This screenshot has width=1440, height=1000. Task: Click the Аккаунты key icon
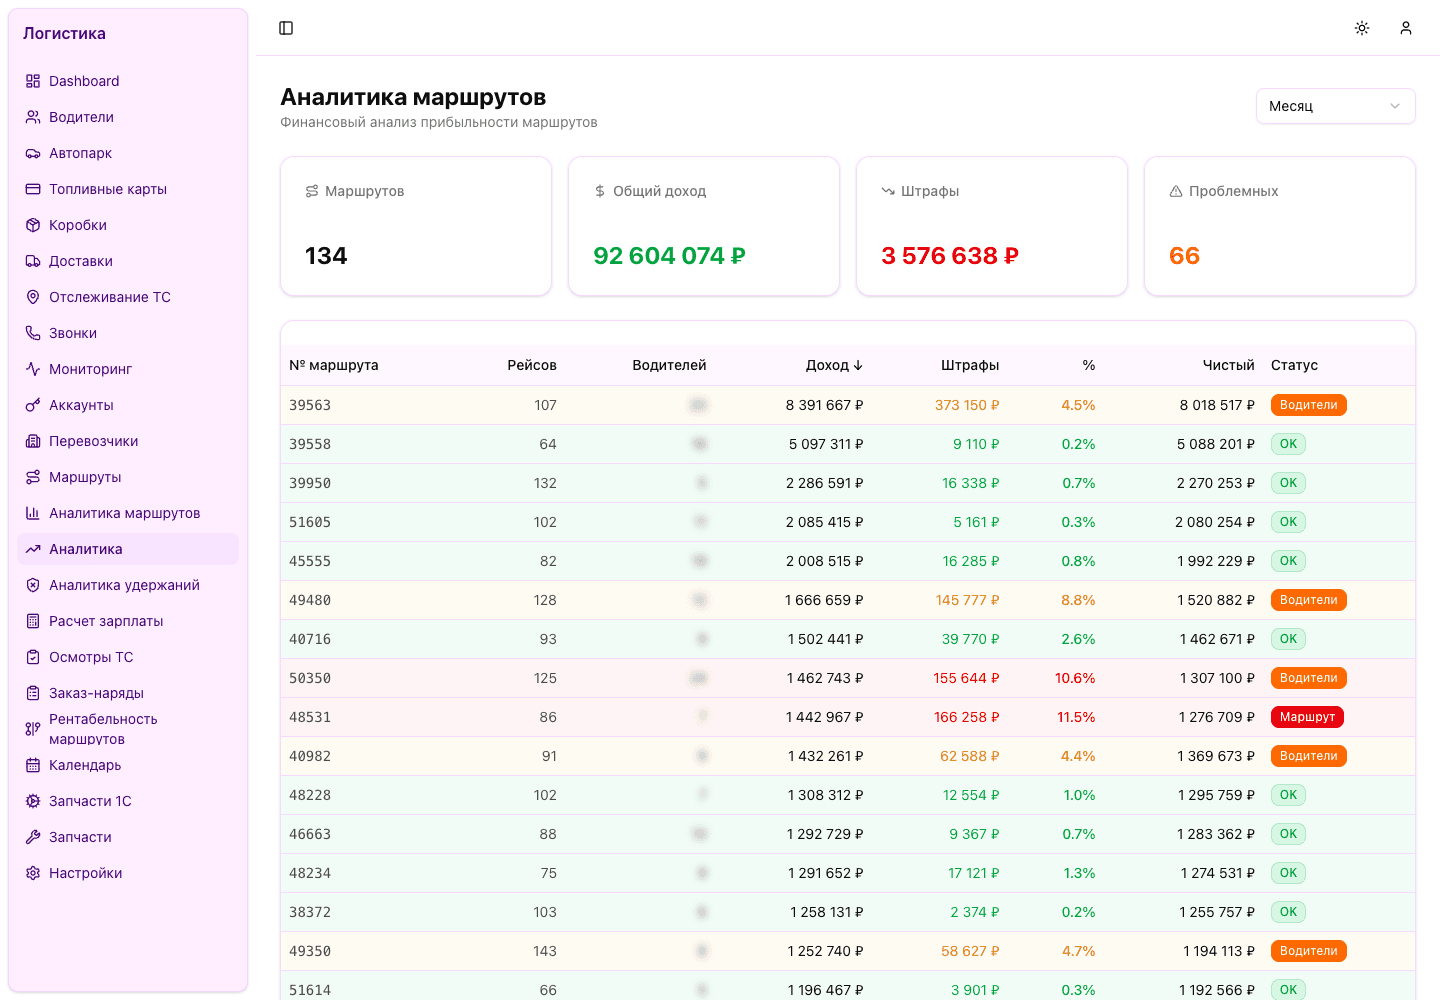tap(33, 405)
